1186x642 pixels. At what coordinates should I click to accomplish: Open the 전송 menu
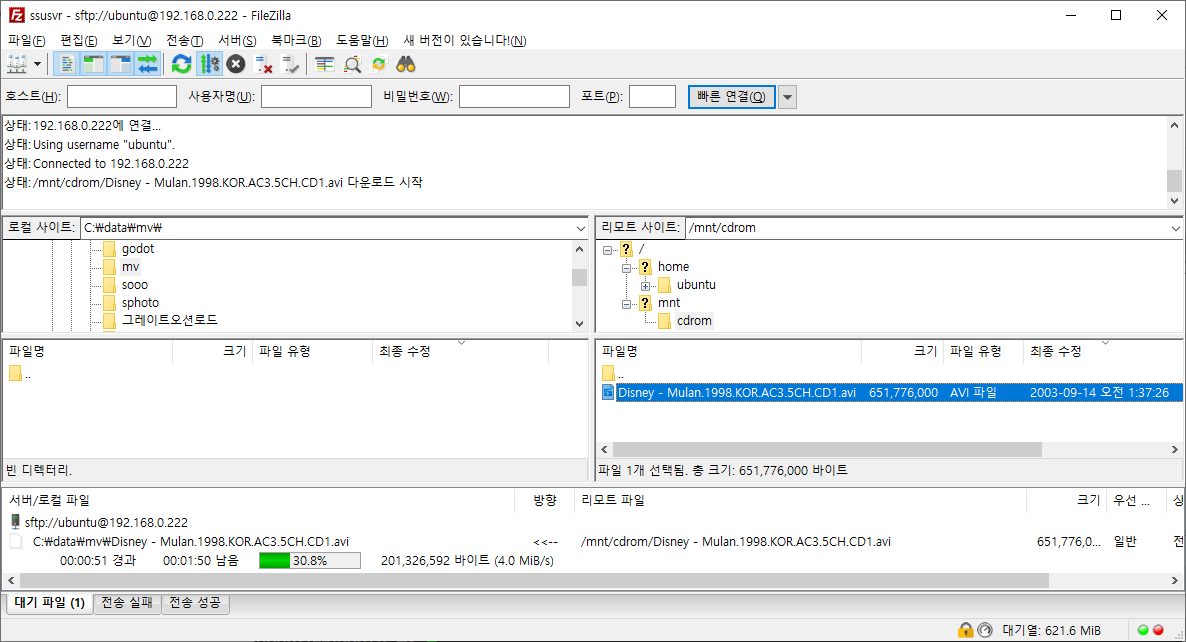pyautogui.click(x=185, y=40)
